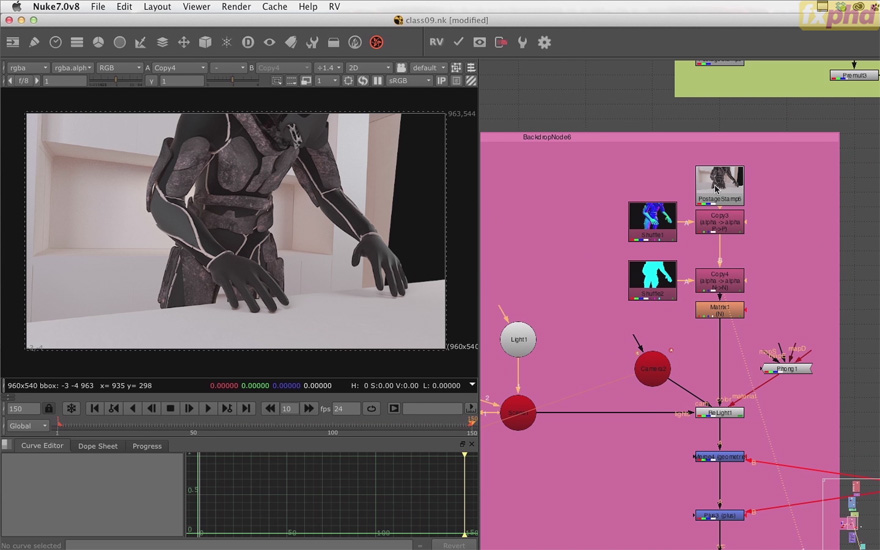Force viewer refresh icon
This screenshot has height=550, width=880.
tap(363, 81)
